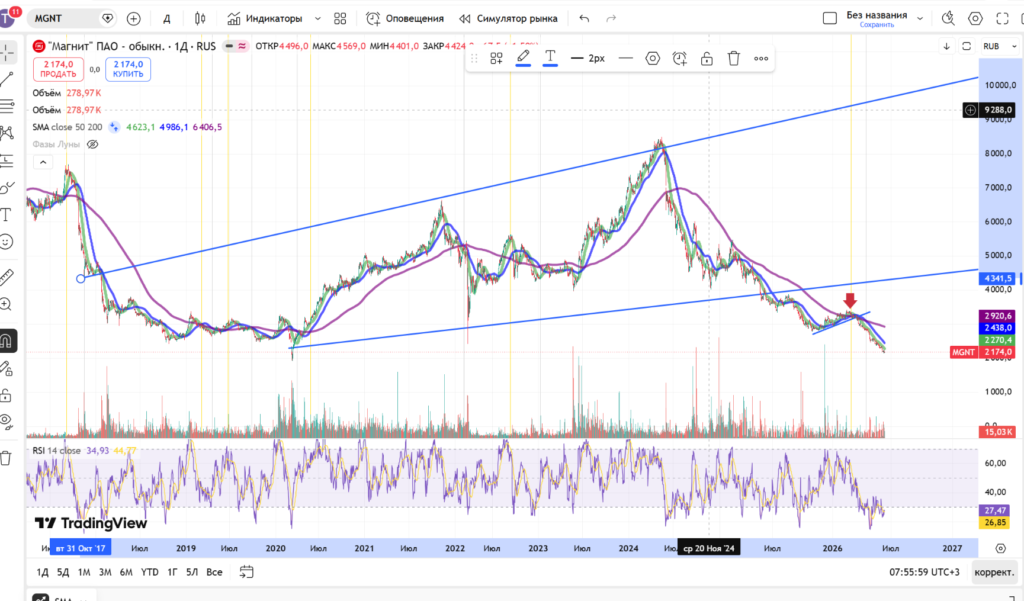Click the price scale mode icon beside RUB
1024x601 pixels.
pyautogui.click(x=967, y=46)
